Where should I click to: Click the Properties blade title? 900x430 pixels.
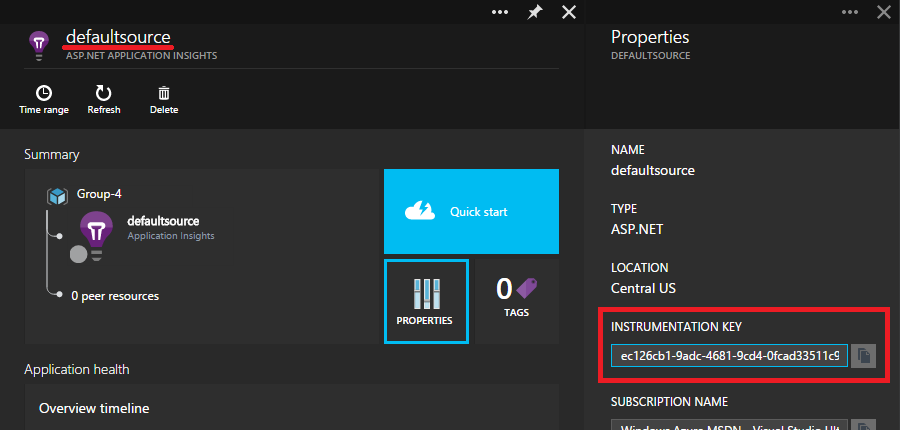point(650,37)
